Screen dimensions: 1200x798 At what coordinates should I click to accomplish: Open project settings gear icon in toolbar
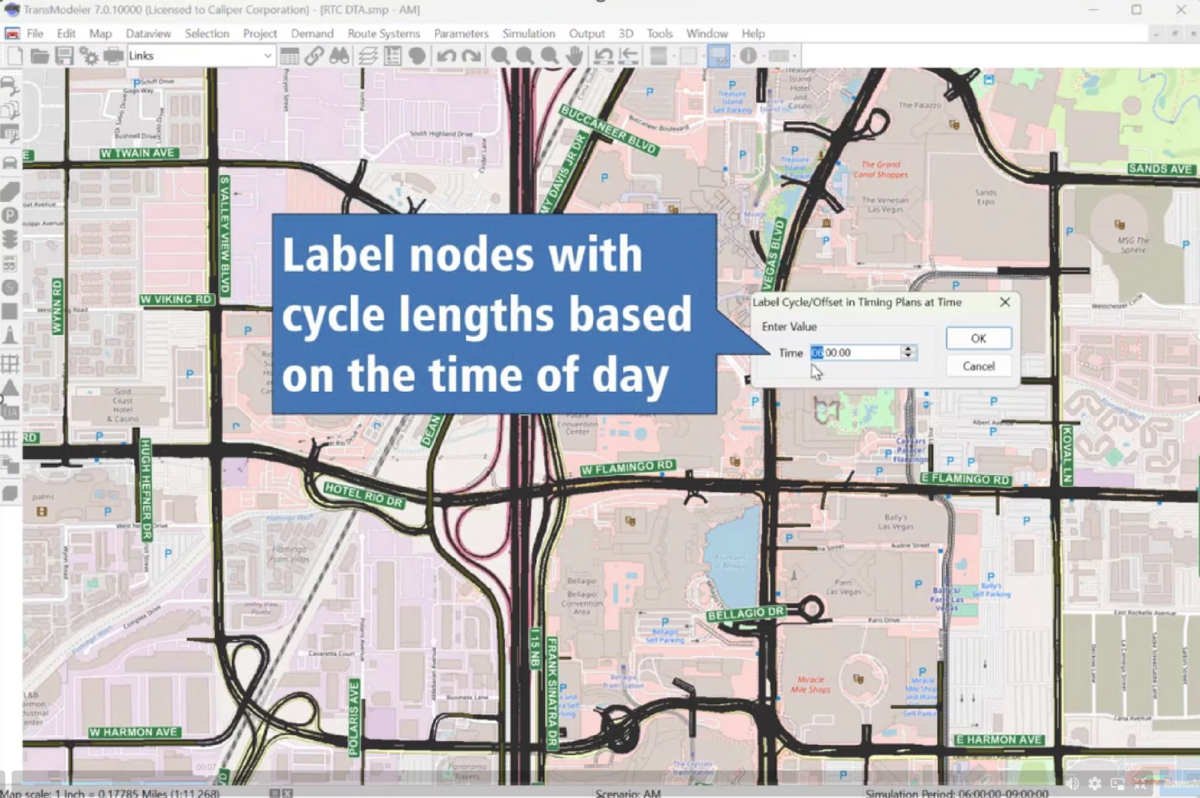89,56
